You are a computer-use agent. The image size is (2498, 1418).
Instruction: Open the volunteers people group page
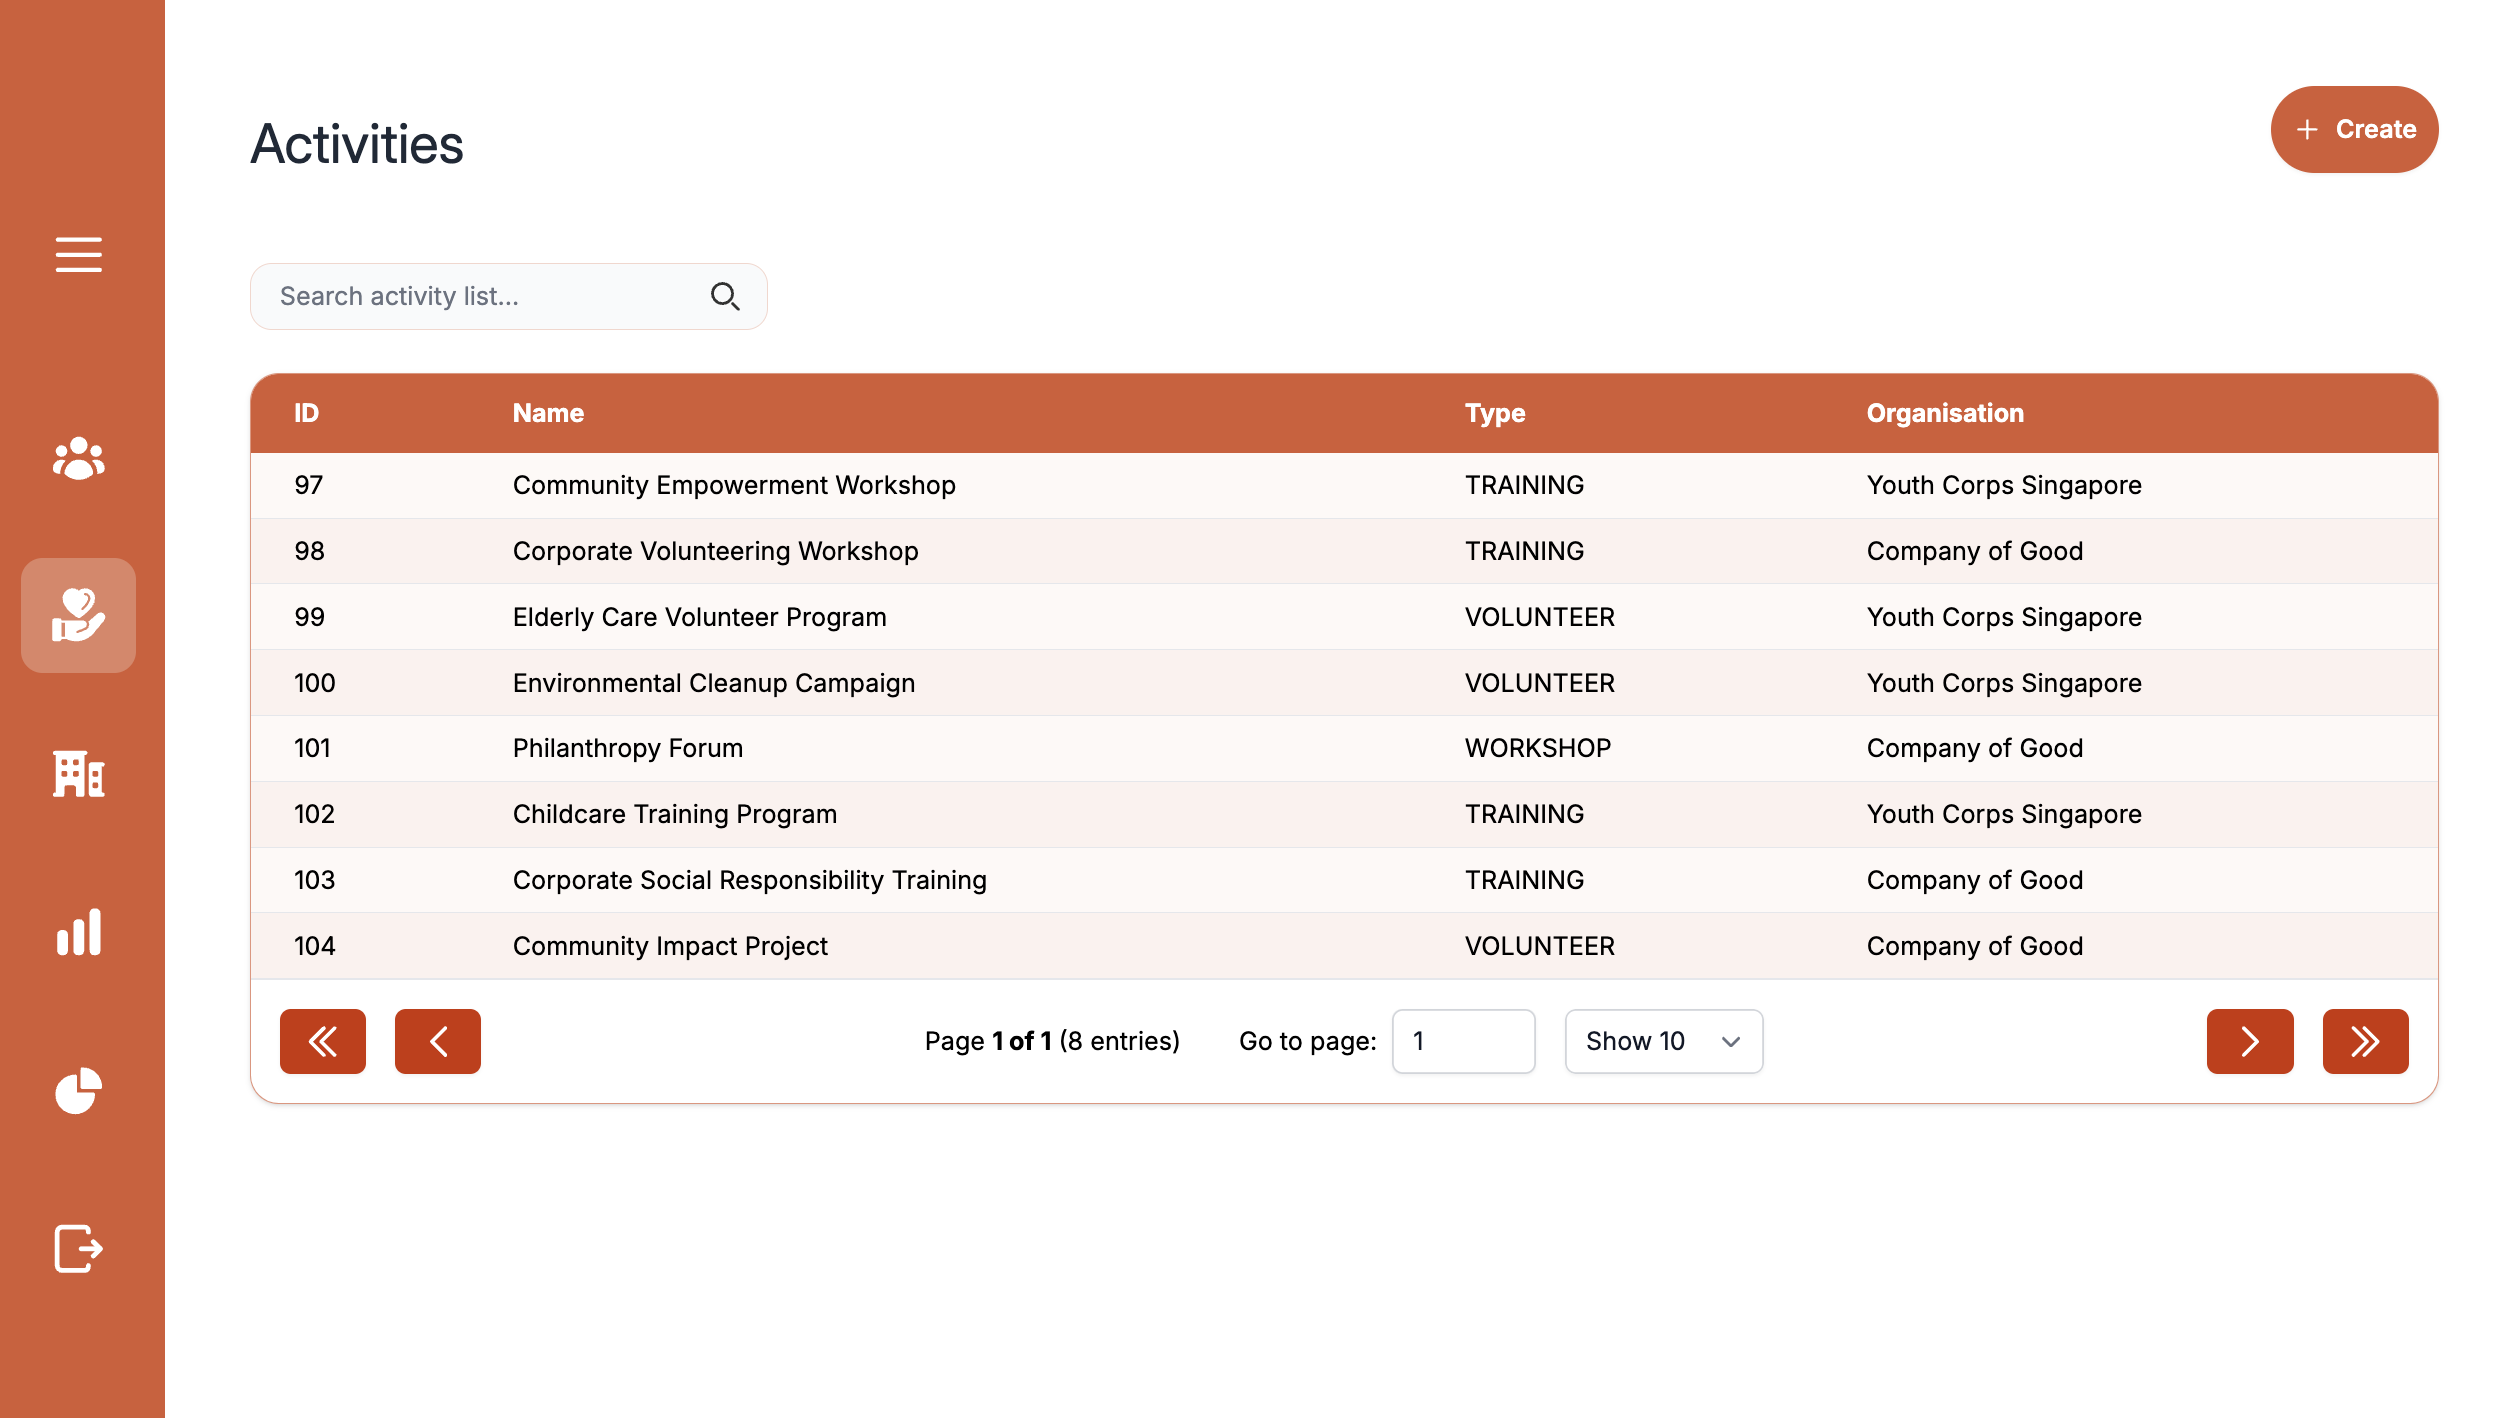click(78, 459)
